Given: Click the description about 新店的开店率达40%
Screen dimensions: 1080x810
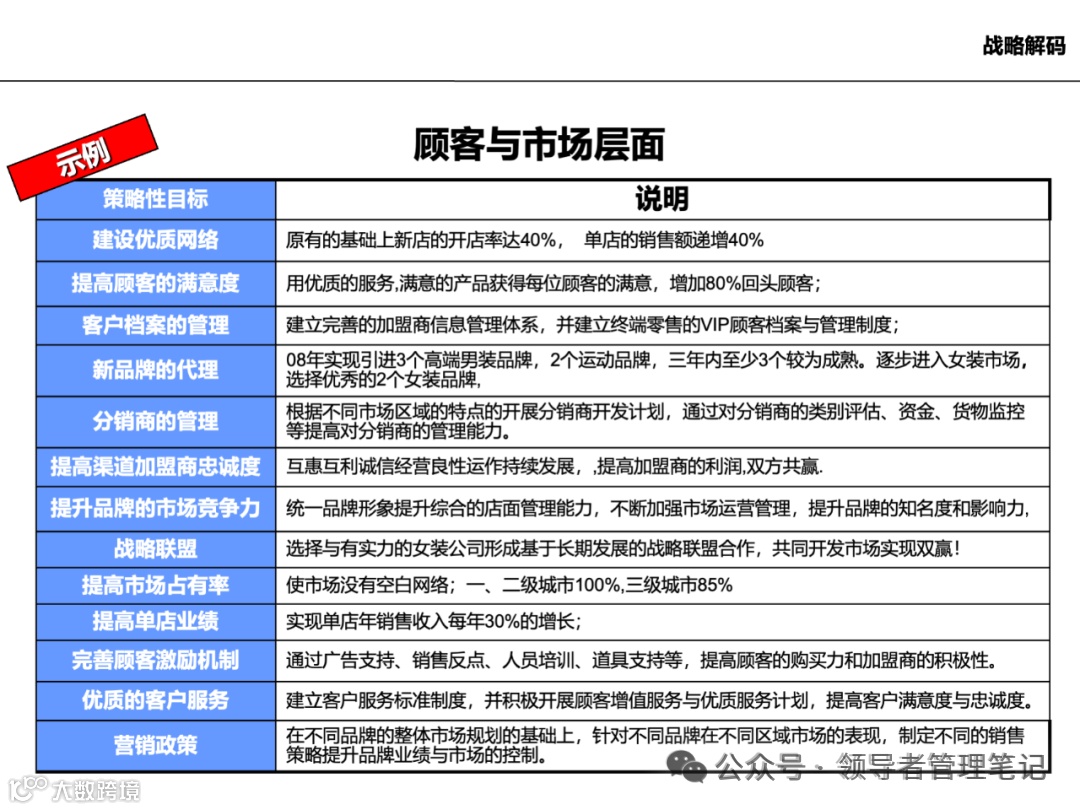Looking at the screenshot, I should pos(525,240).
